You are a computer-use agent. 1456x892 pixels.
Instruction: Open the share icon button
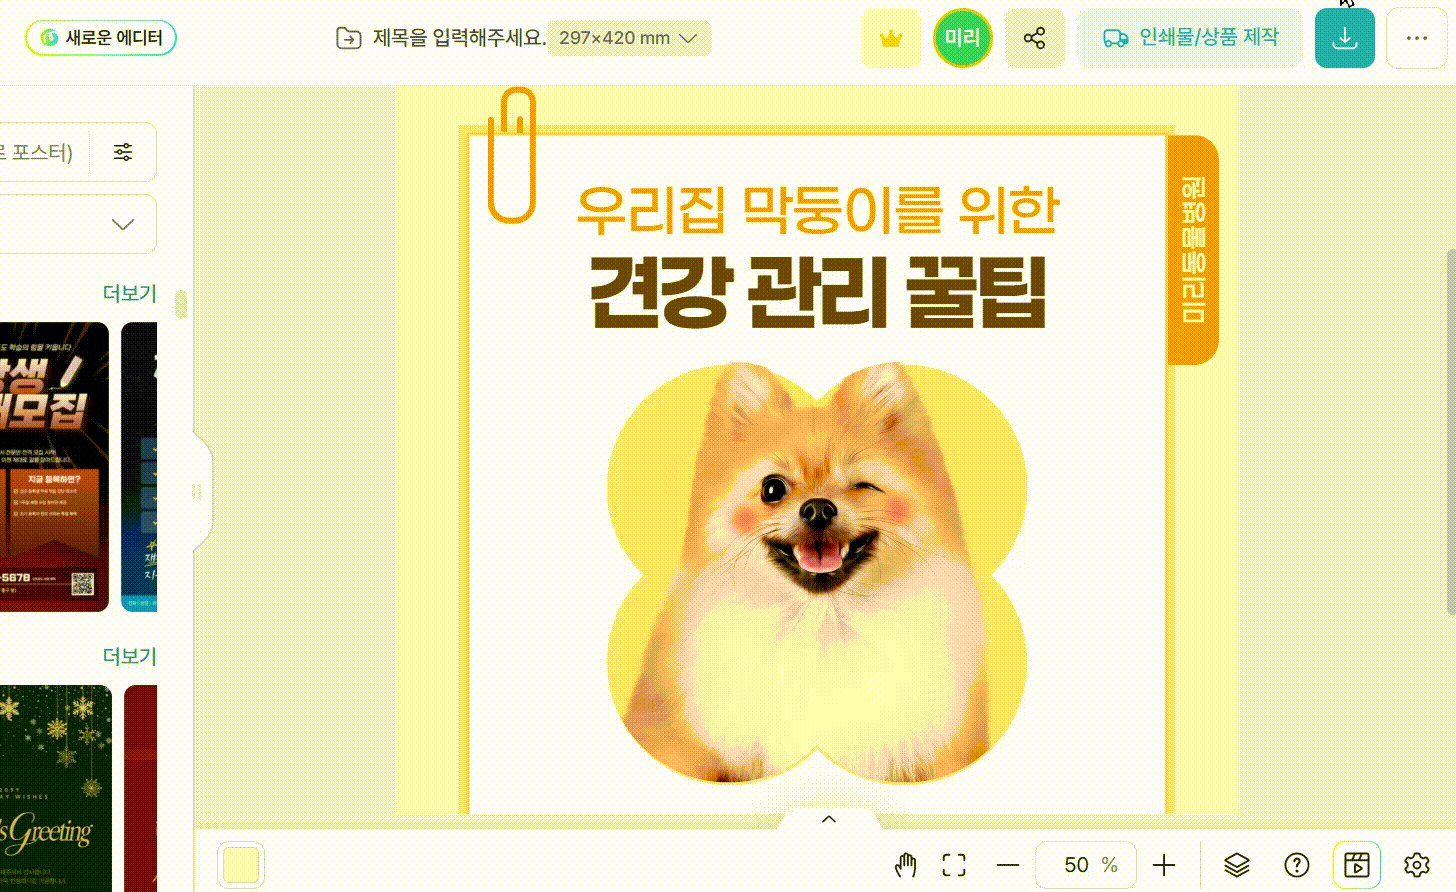(1034, 39)
